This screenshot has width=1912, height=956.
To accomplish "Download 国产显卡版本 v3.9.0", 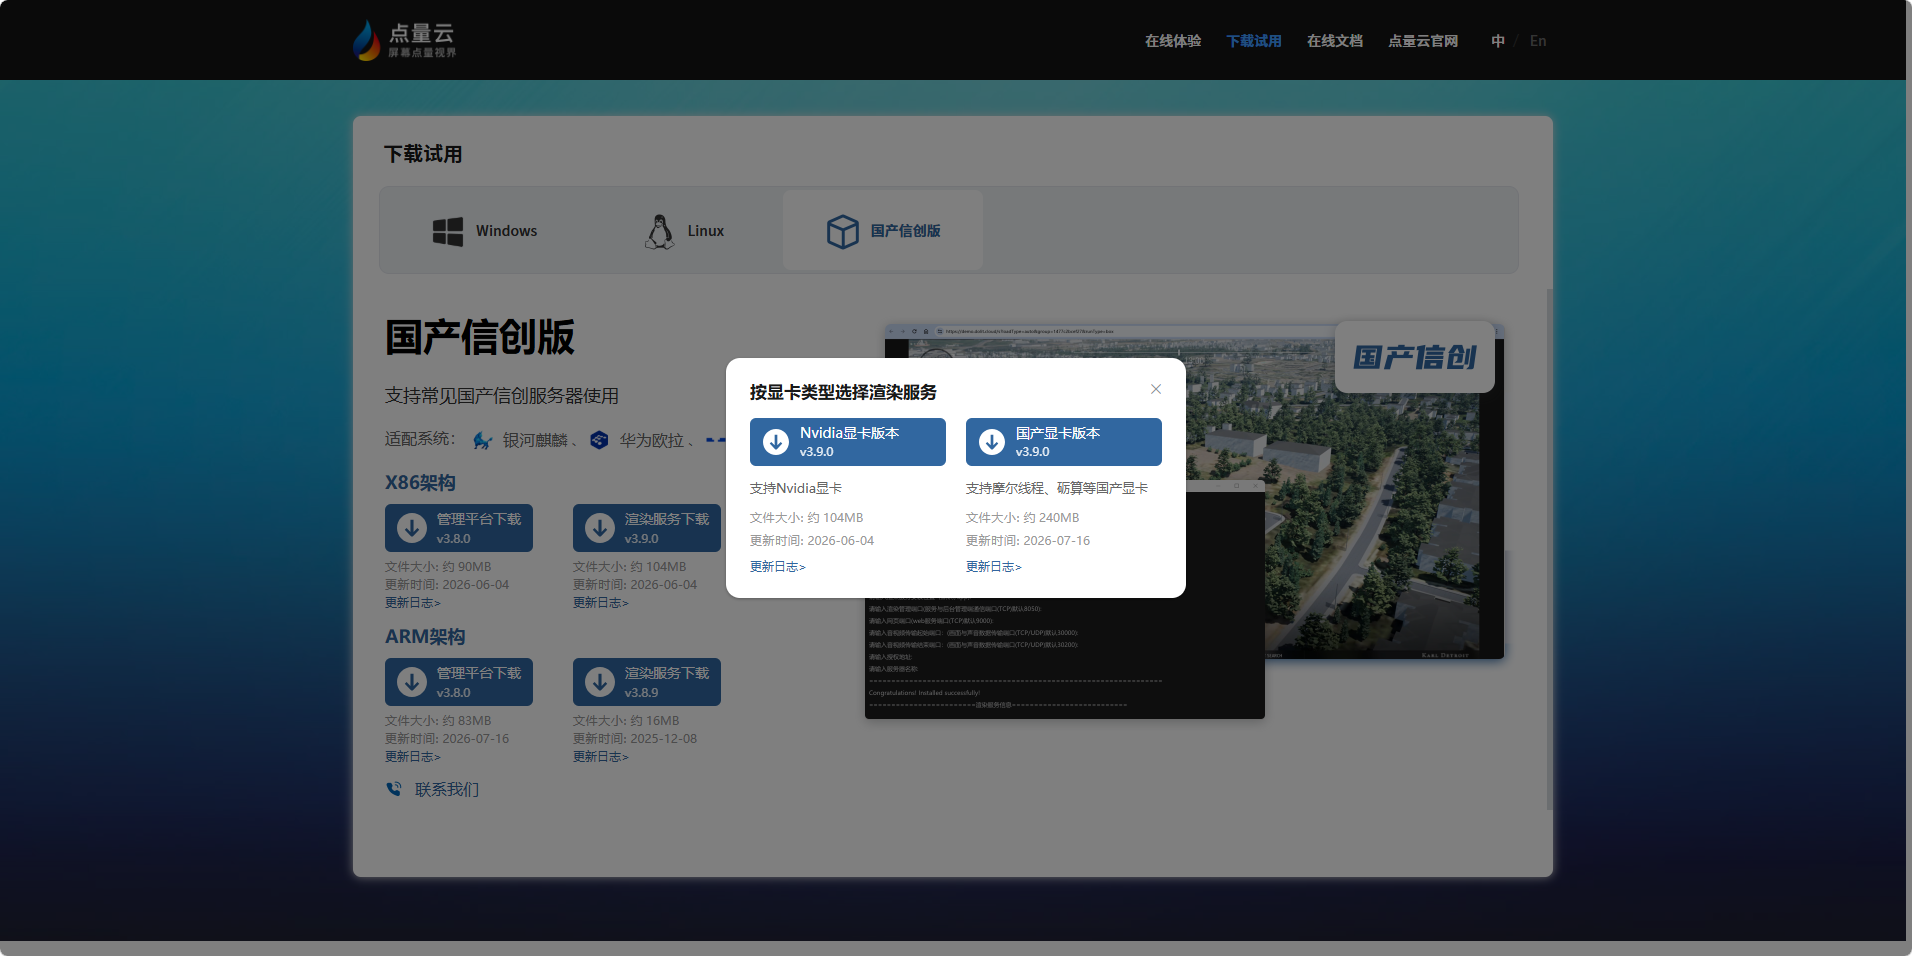I will pos(1064,442).
